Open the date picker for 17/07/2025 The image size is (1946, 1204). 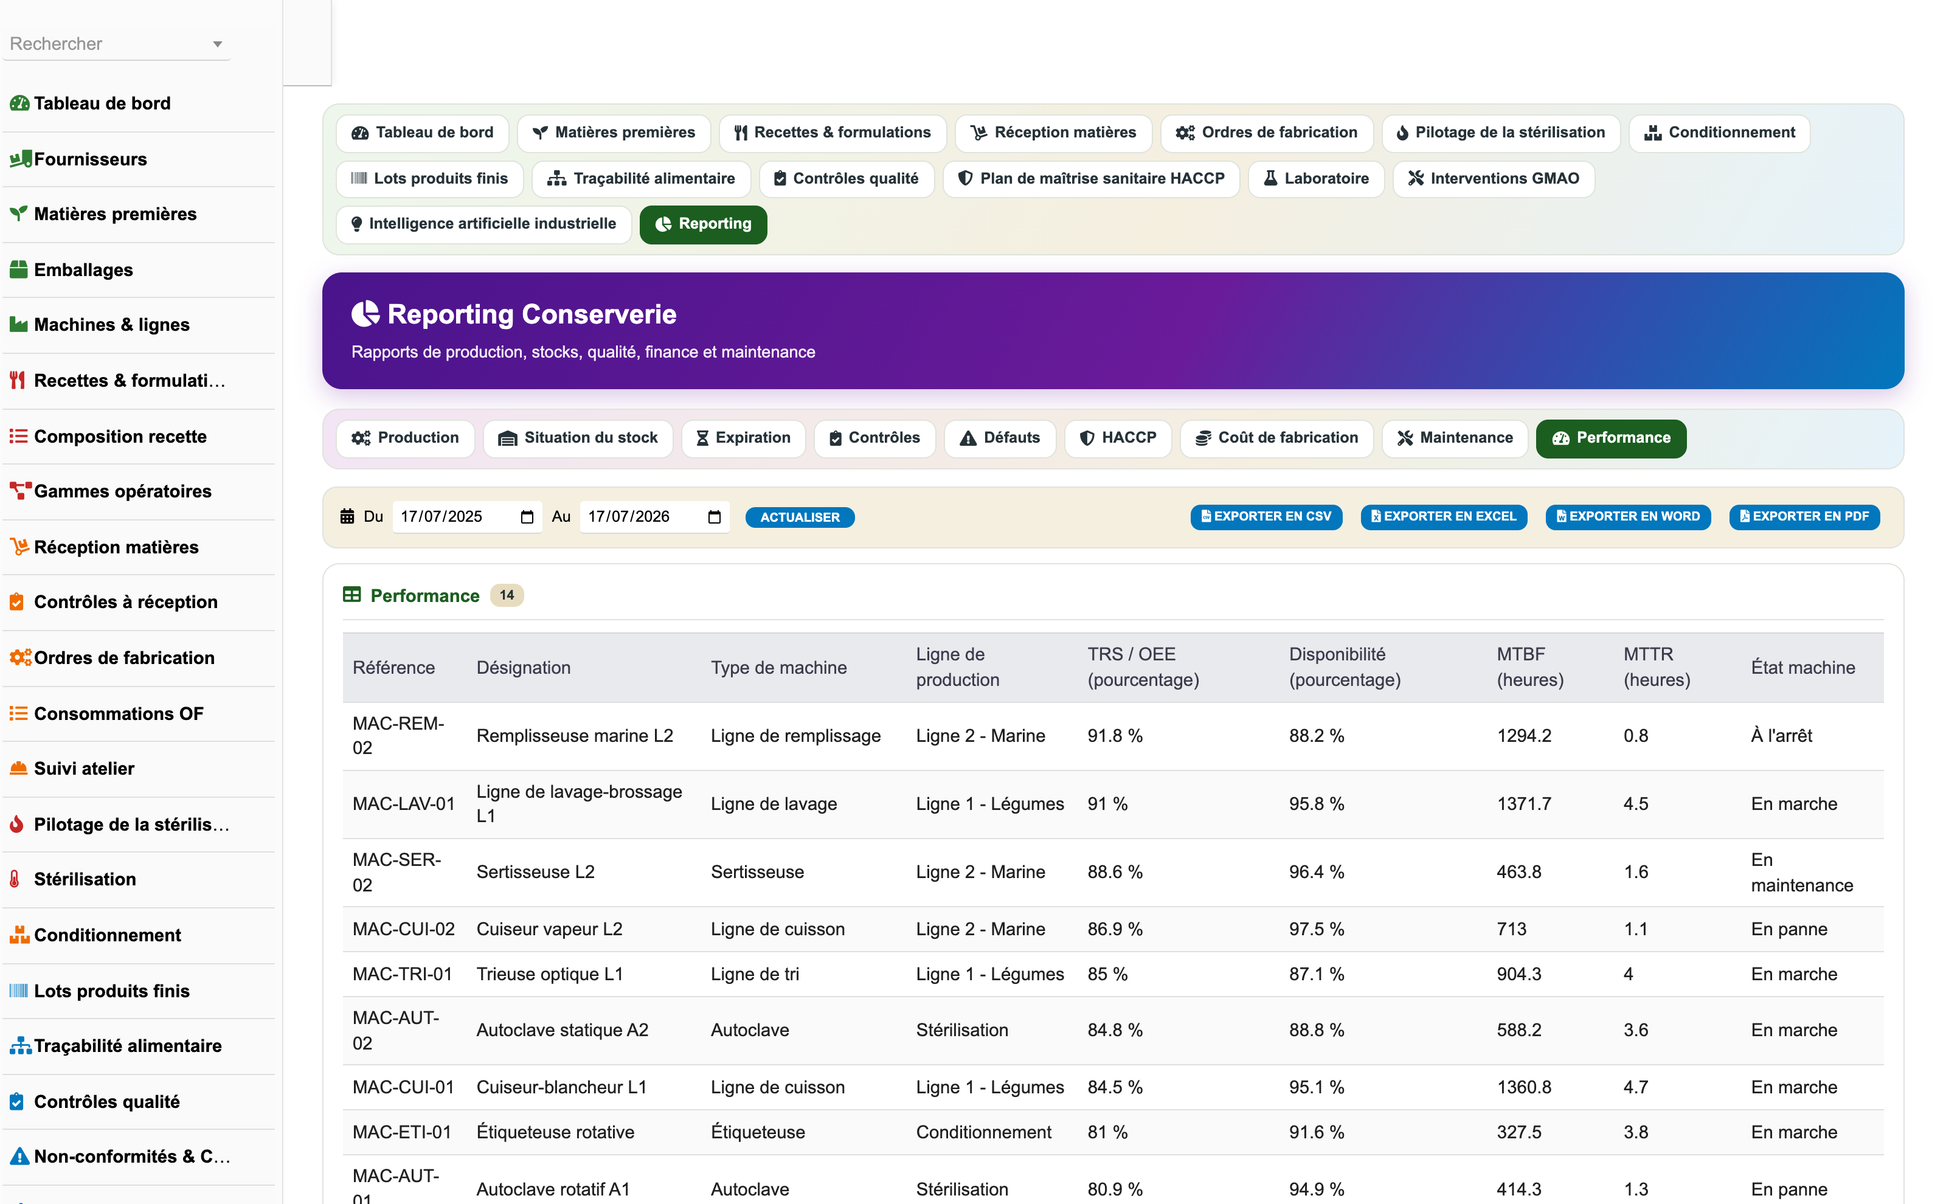pos(527,517)
